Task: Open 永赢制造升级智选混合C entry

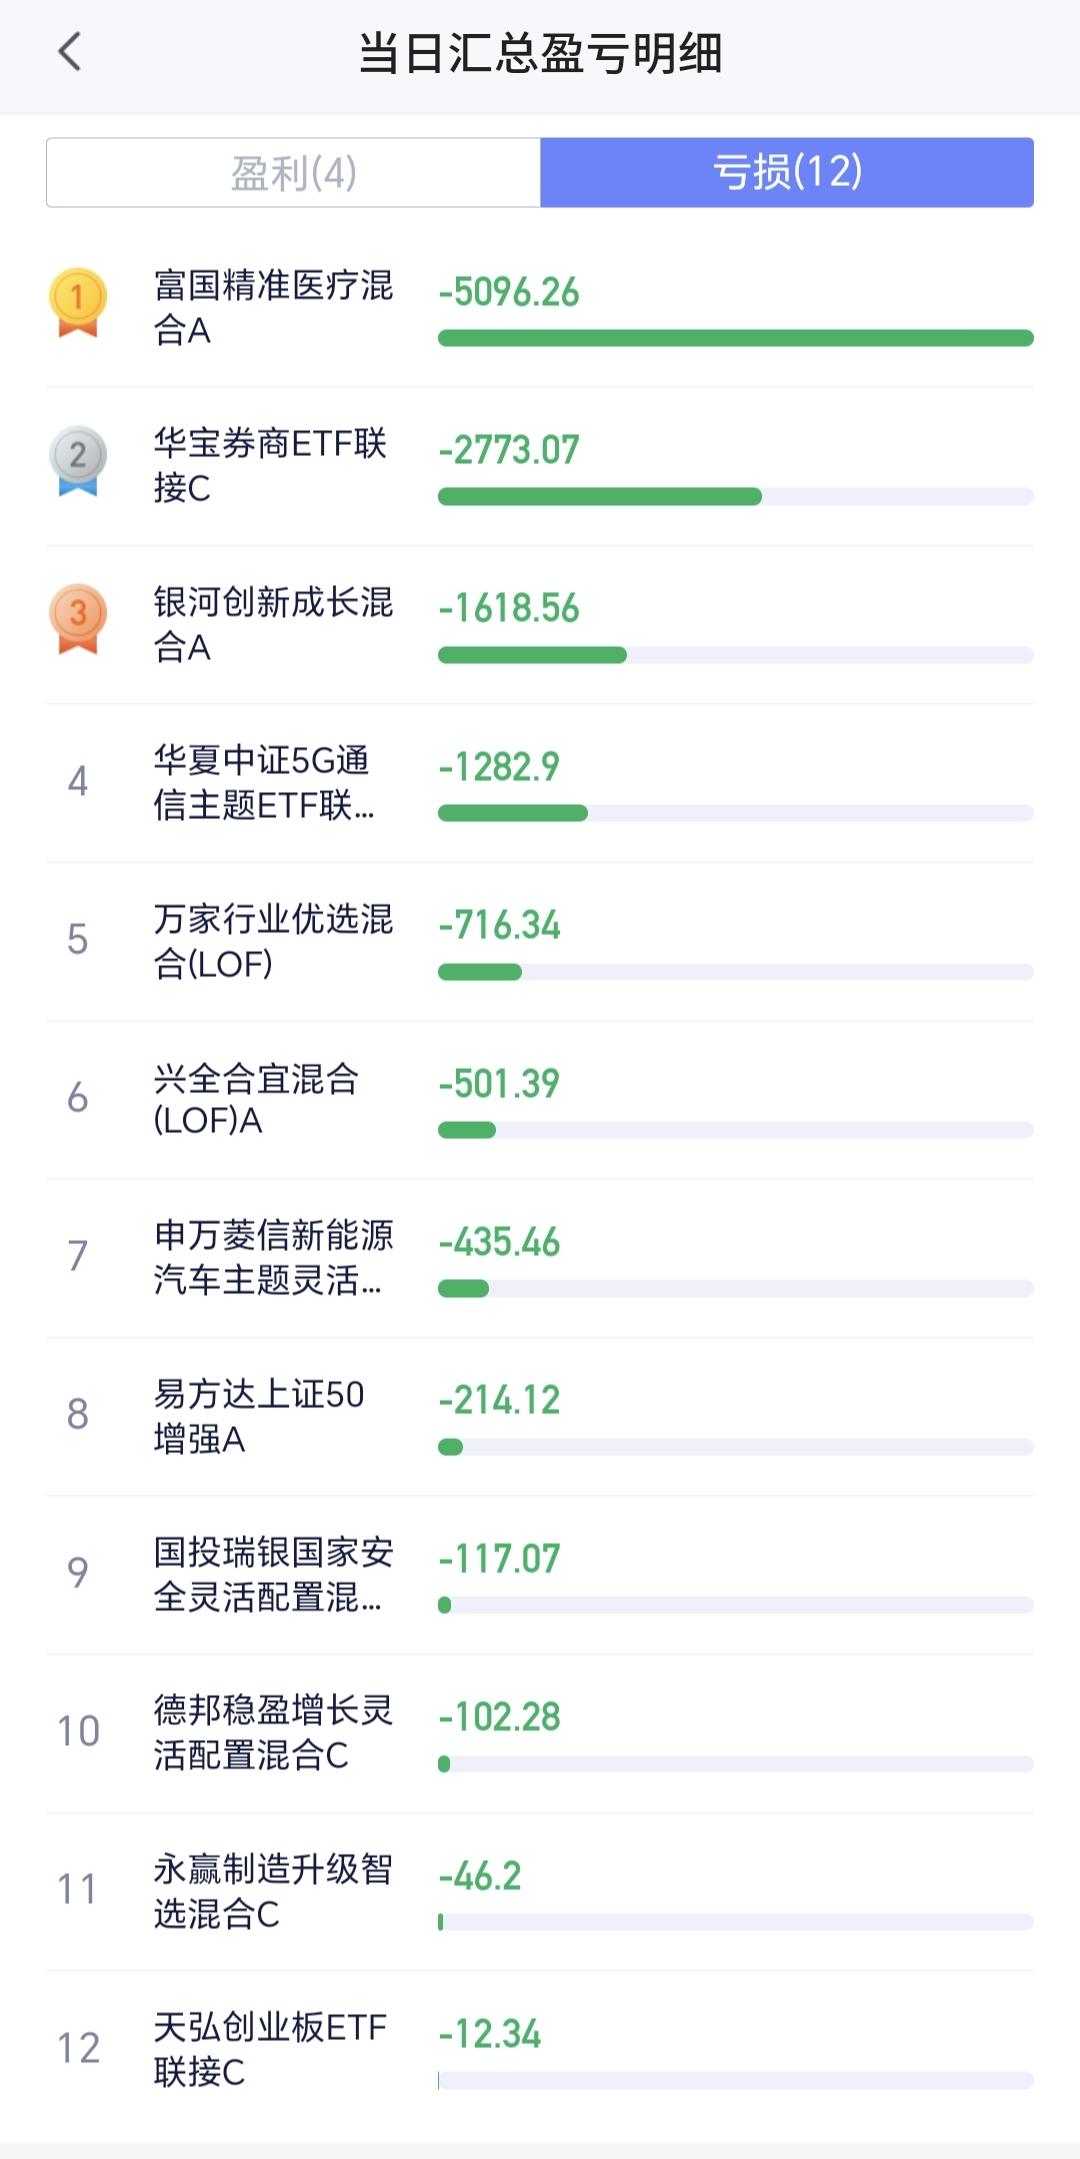Action: tap(540, 1892)
